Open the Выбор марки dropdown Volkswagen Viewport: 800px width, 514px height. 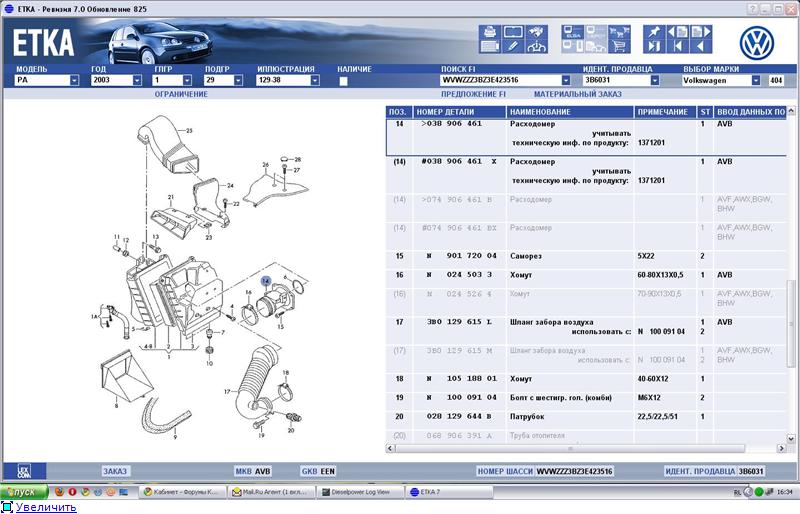756,80
